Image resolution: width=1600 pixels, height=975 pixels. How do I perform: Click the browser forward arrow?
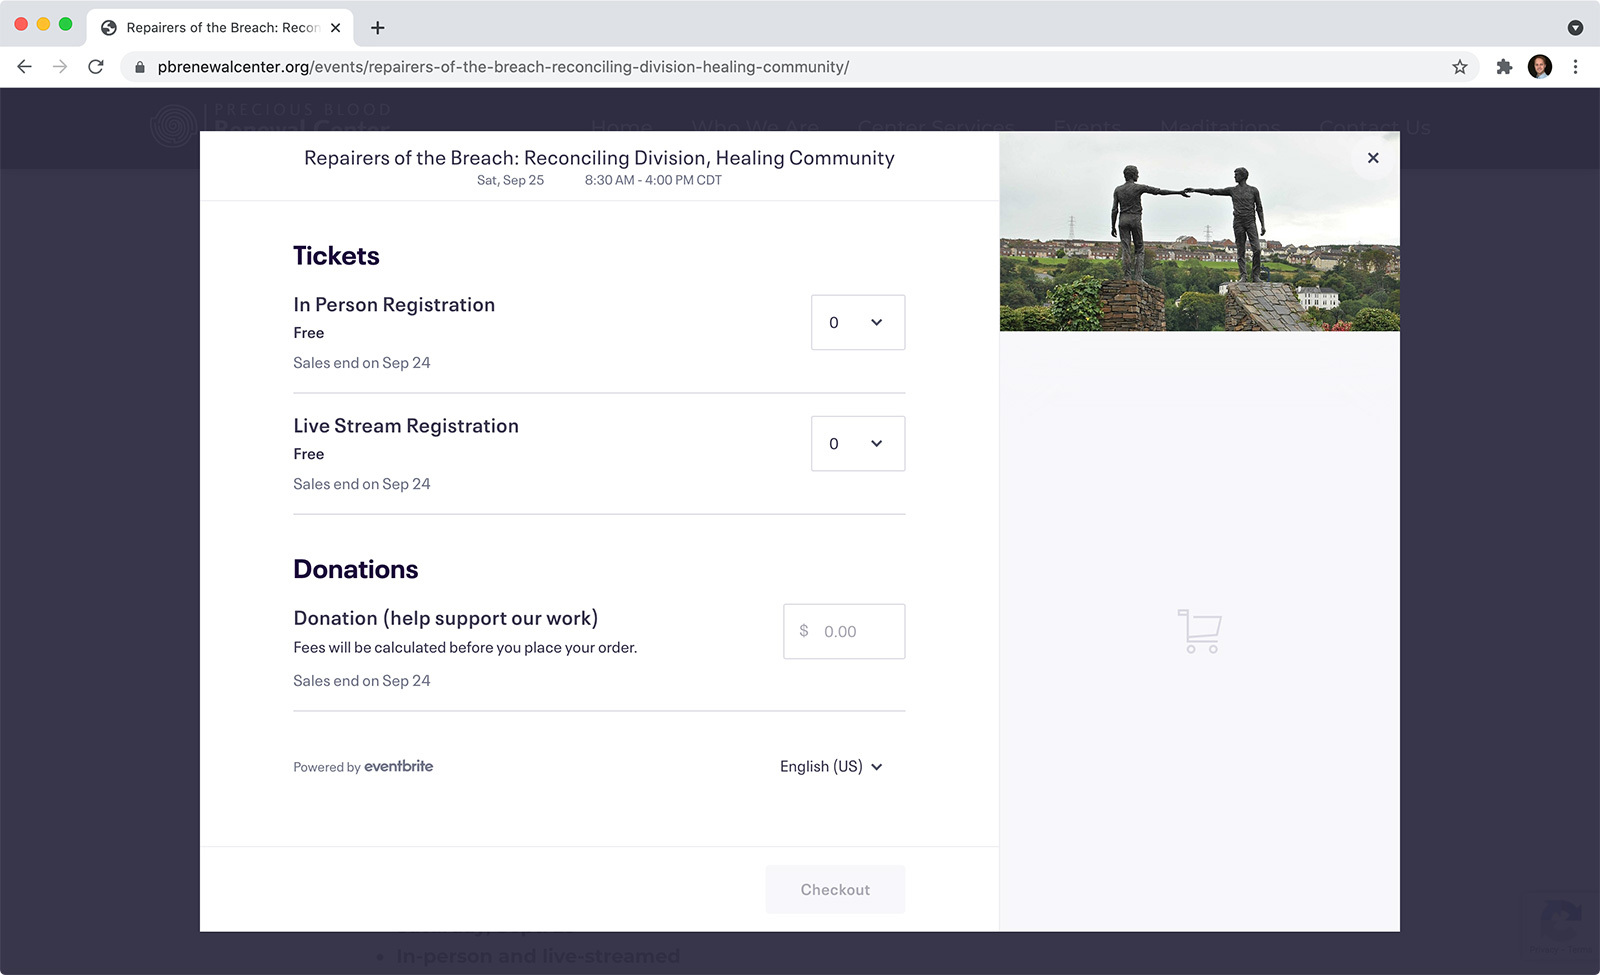click(x=60, y=67)
